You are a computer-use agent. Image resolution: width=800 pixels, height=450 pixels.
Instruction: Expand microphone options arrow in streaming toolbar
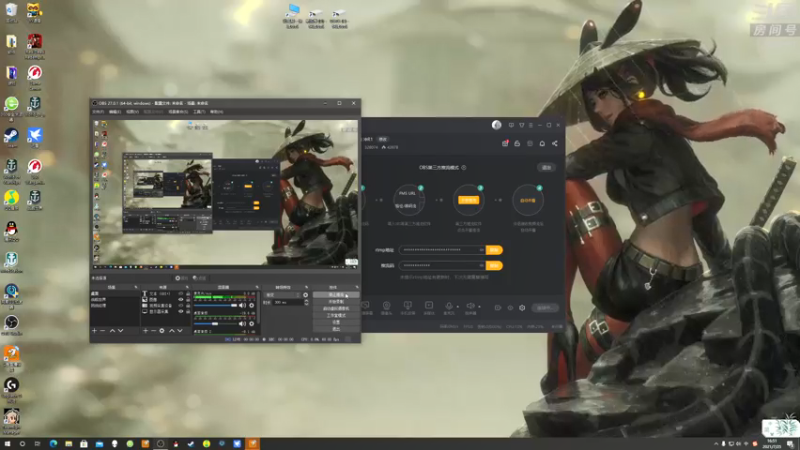[x=458, y=307]
